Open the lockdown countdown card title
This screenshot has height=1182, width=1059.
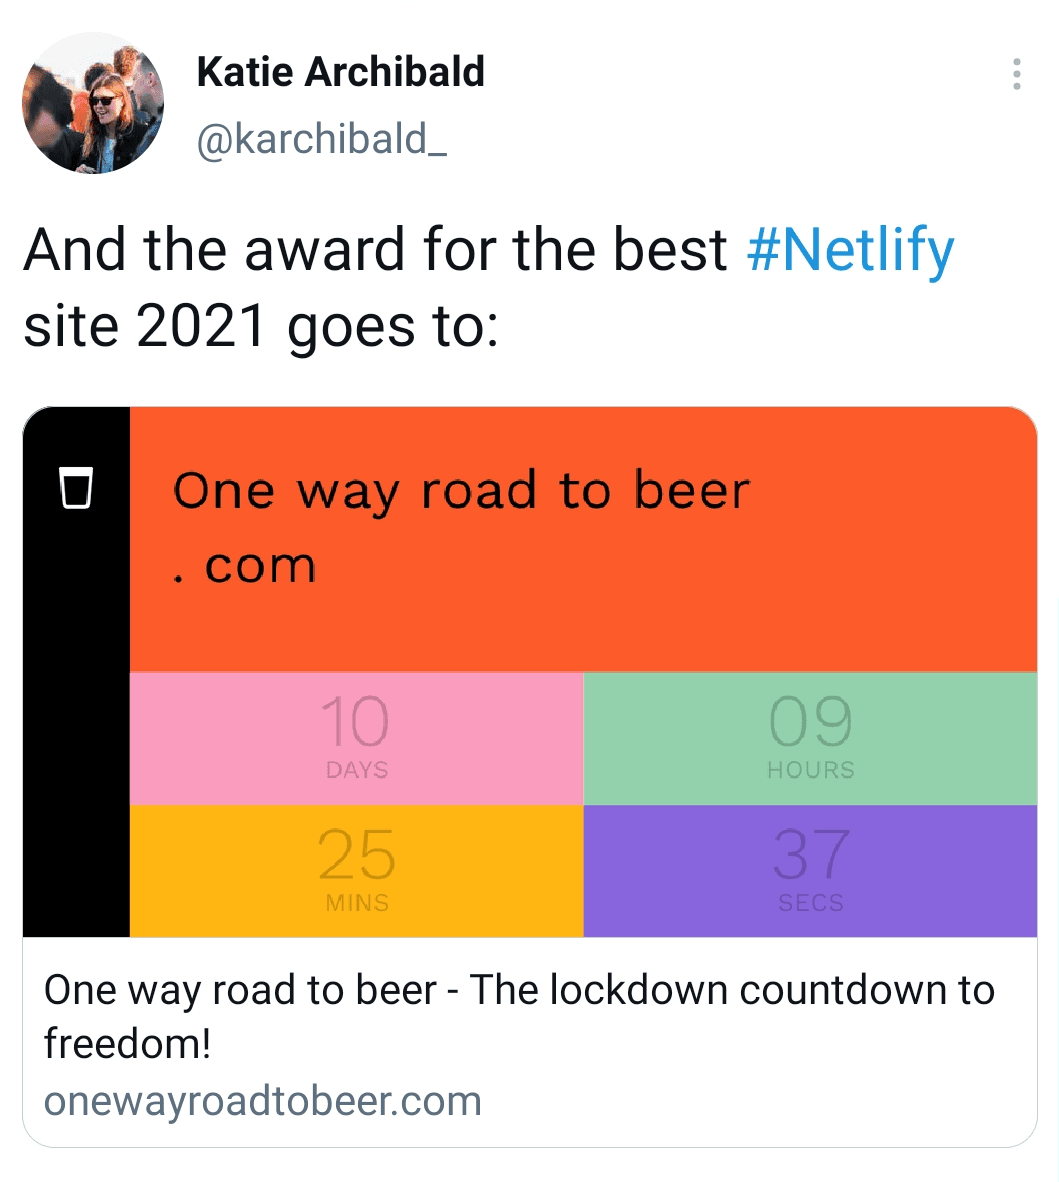519,1015
